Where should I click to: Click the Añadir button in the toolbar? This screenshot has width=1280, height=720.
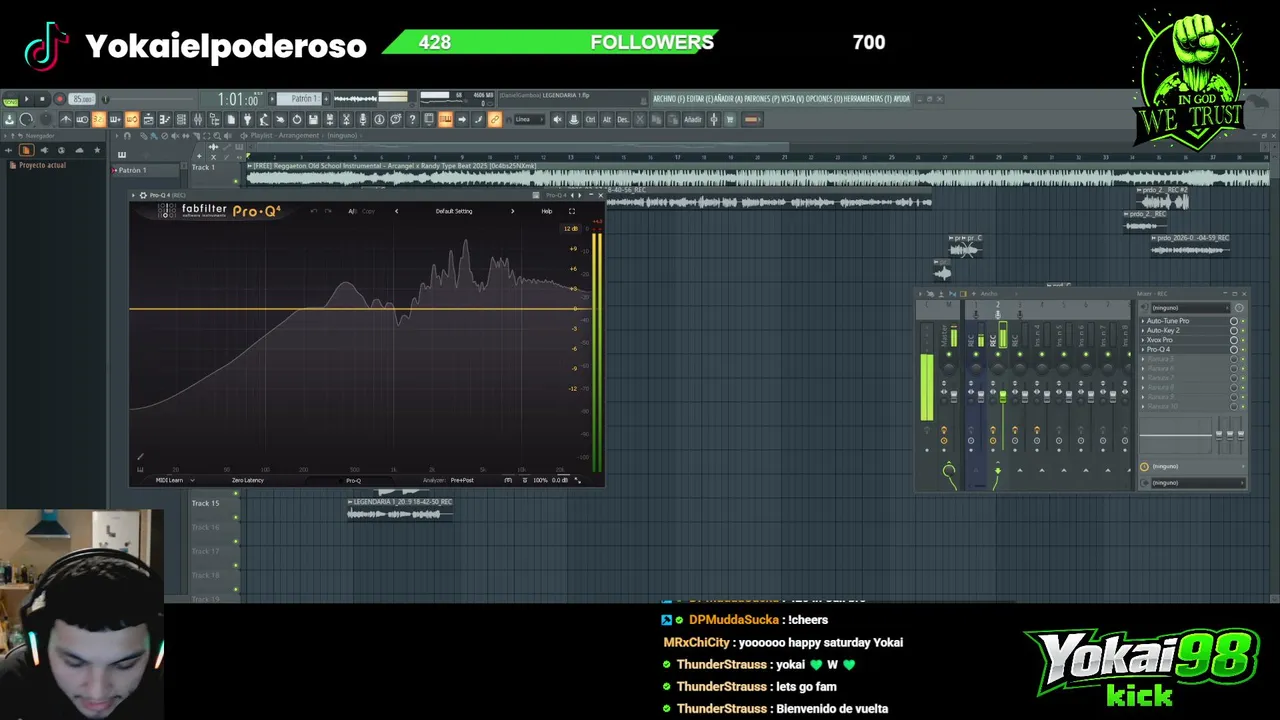pyautogui.click(x=692, y=120)
